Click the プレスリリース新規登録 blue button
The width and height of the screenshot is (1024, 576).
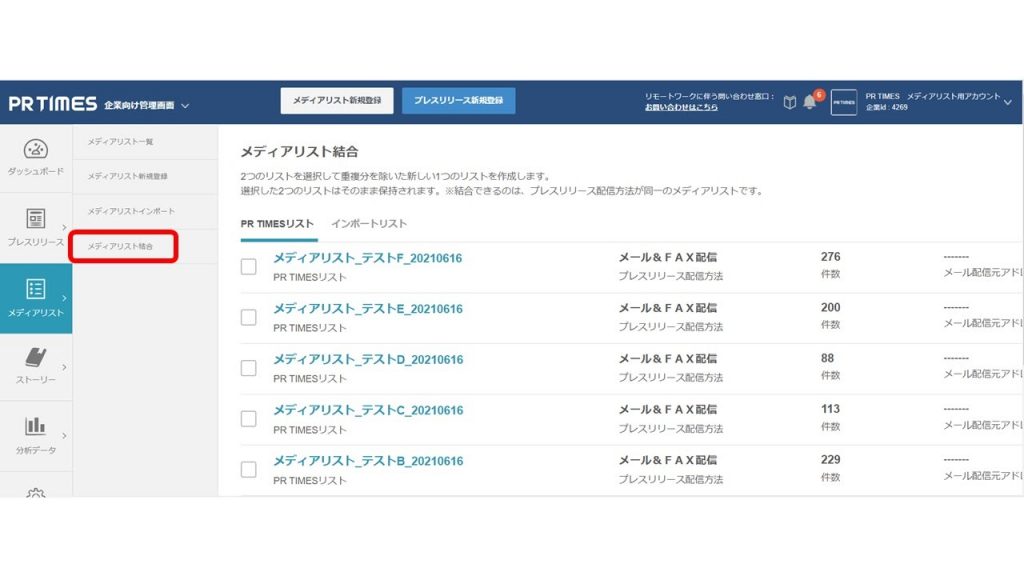(458, 101)
